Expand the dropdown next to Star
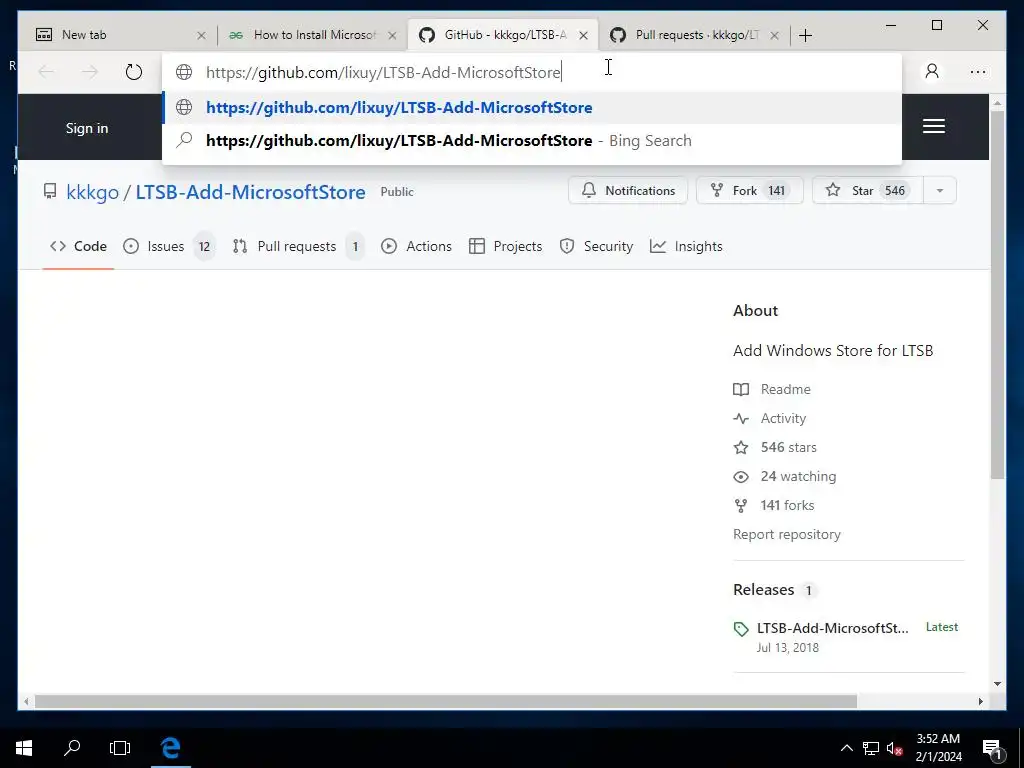Viewport: 1024px width, 768px height. point(940,190)
